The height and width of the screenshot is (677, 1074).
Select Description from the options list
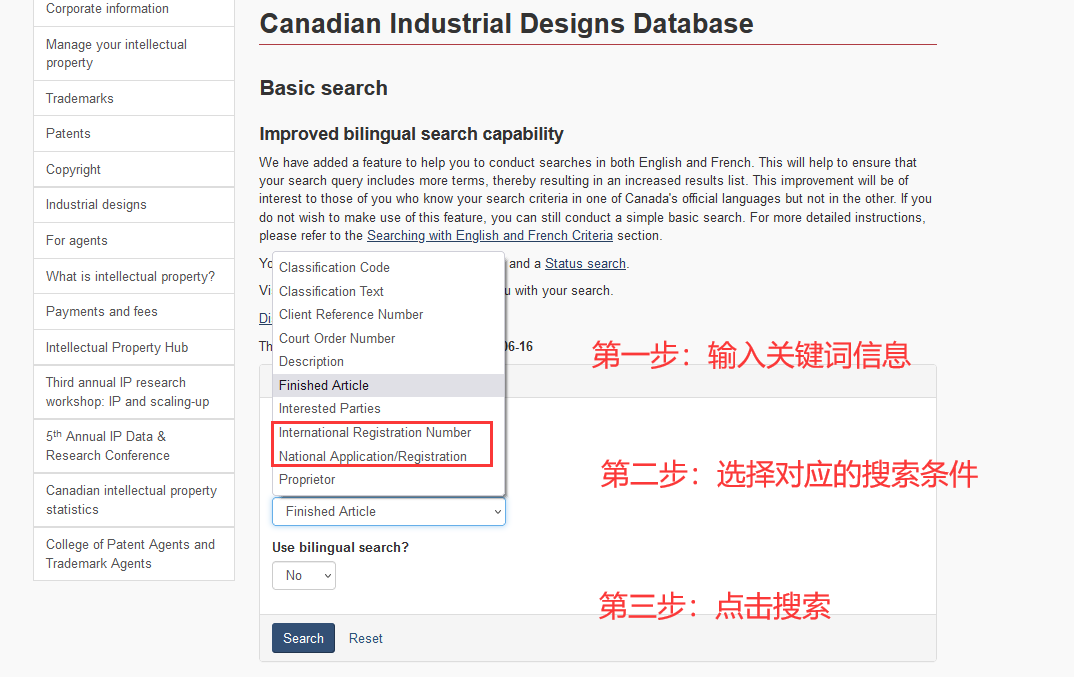pos(311,361)
